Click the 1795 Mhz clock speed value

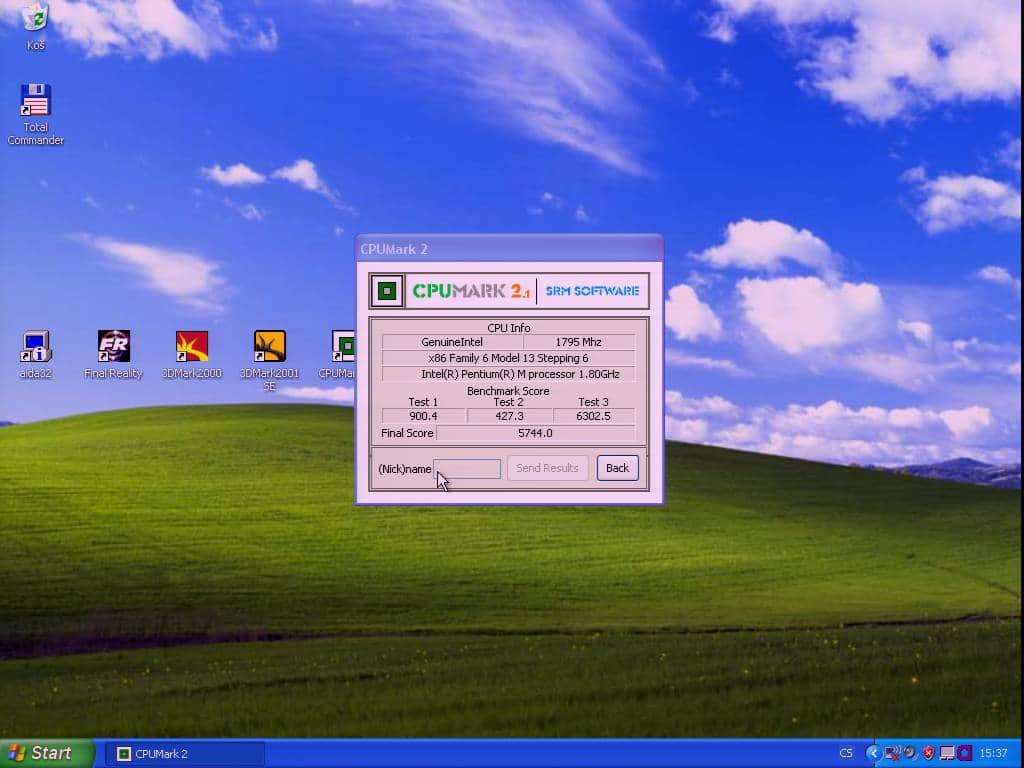[579, 342]
